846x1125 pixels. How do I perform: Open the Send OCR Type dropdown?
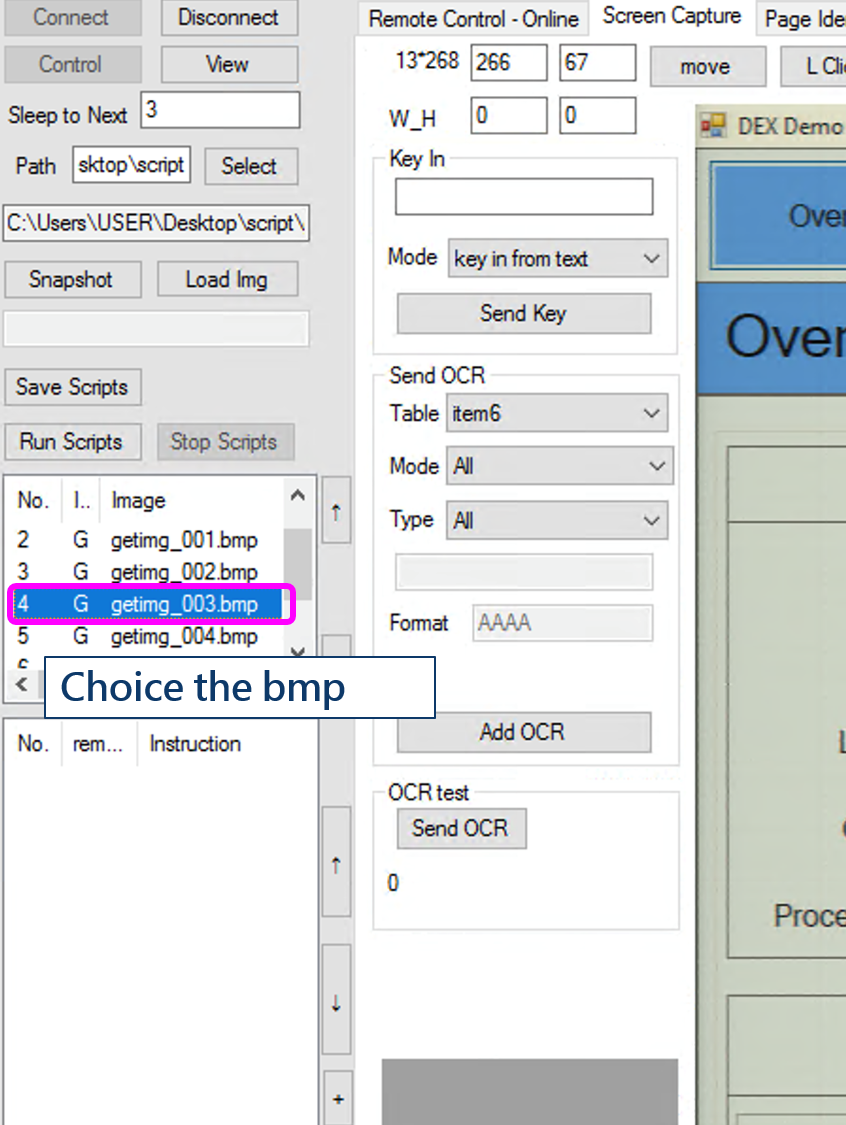(x=557, y=520)
